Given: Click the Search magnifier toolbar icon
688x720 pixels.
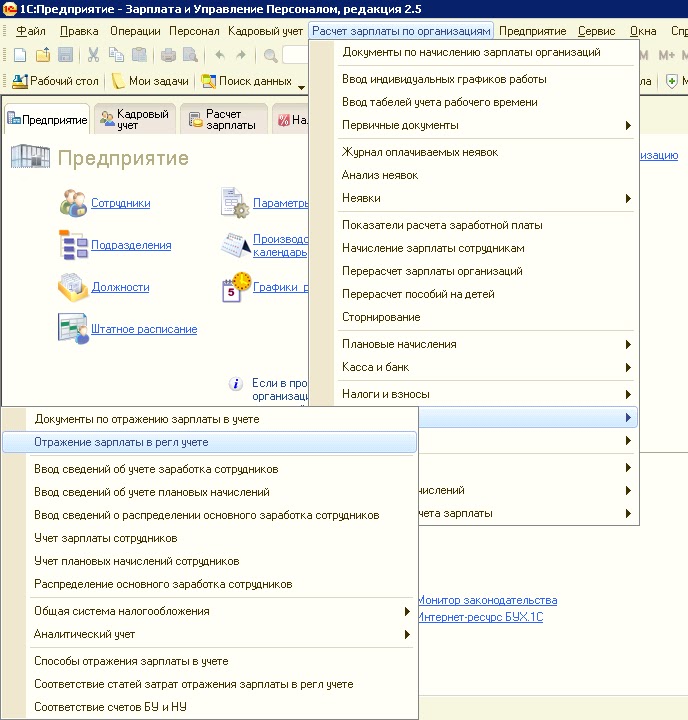Looking at the screenshot, I should point(271,56).
